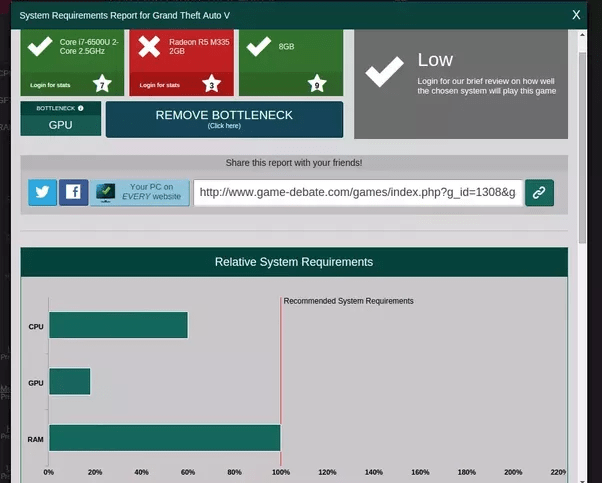Click the scrollbar up arrow
602x483 pixels.
(582, 35)
